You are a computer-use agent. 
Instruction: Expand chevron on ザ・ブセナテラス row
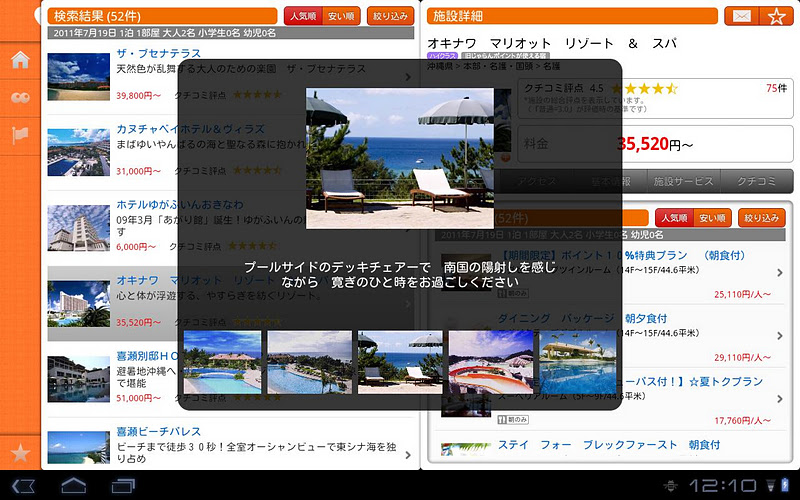point(408,77)
